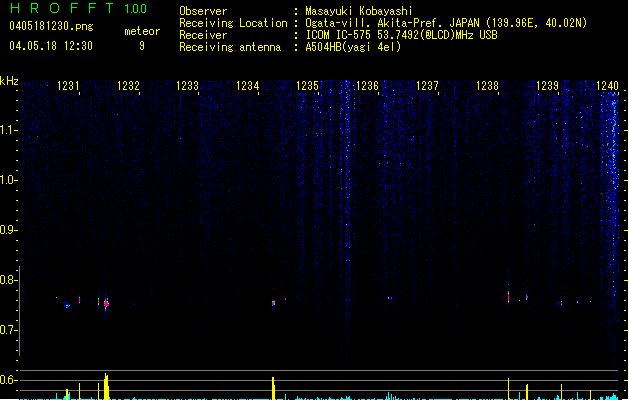Click the meteor count value 9
629x400 pixels.
142,46
